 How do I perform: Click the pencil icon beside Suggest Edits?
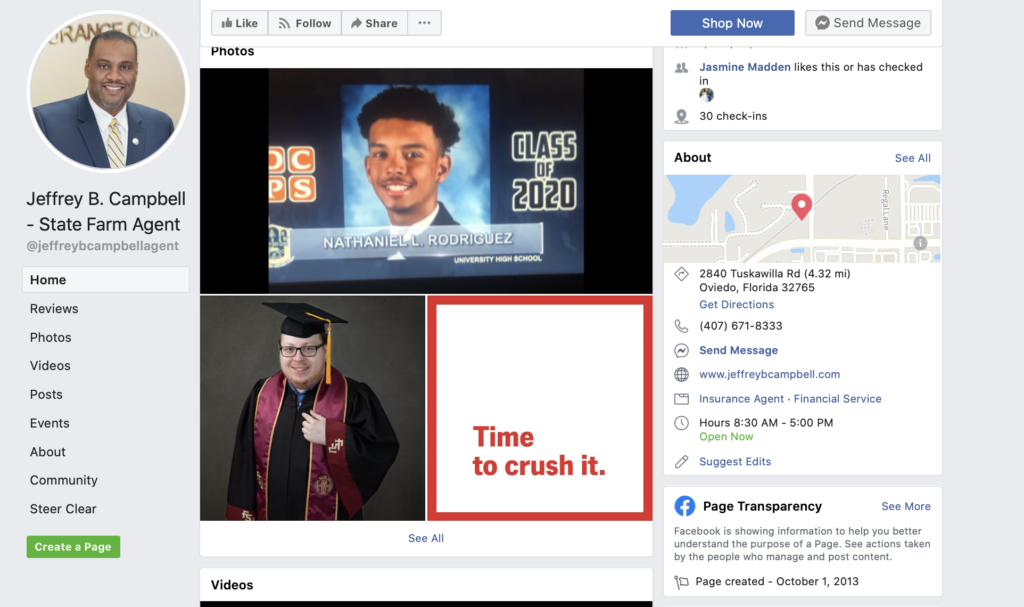click(681, 461)
